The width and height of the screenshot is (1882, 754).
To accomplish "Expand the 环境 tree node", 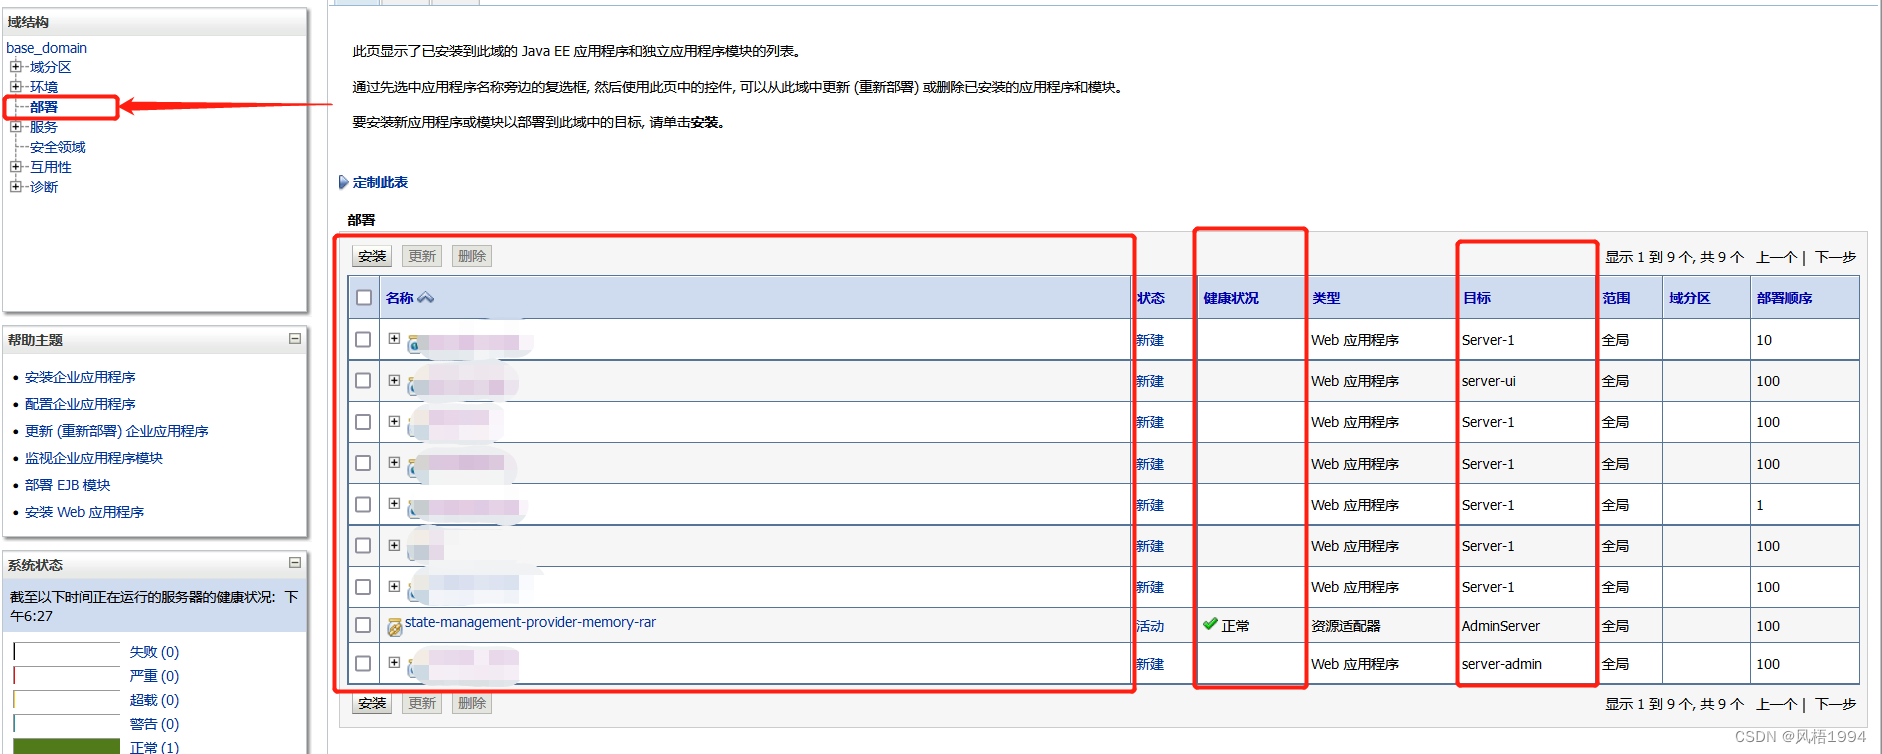I will tap(16, 87).
